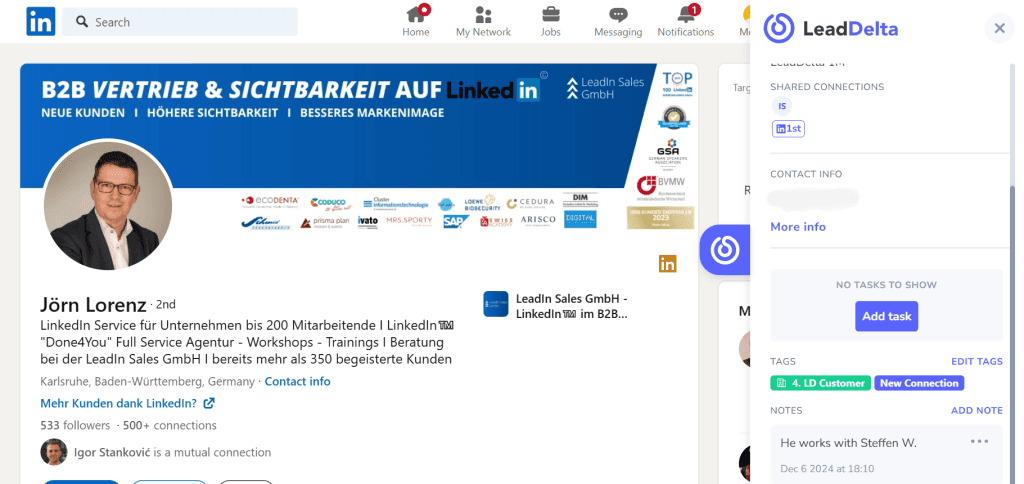Click the note text about Steffen W.

pos(848,443)
